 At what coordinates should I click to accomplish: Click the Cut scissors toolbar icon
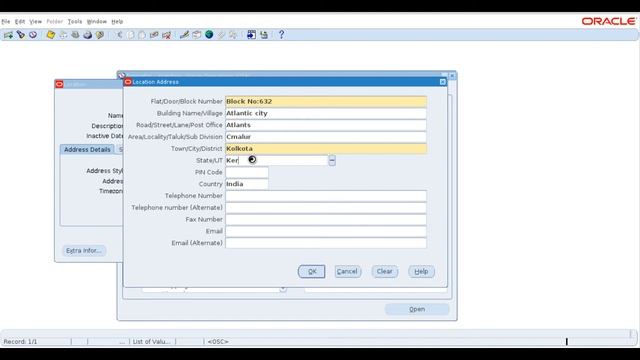[x=119, y=35]
